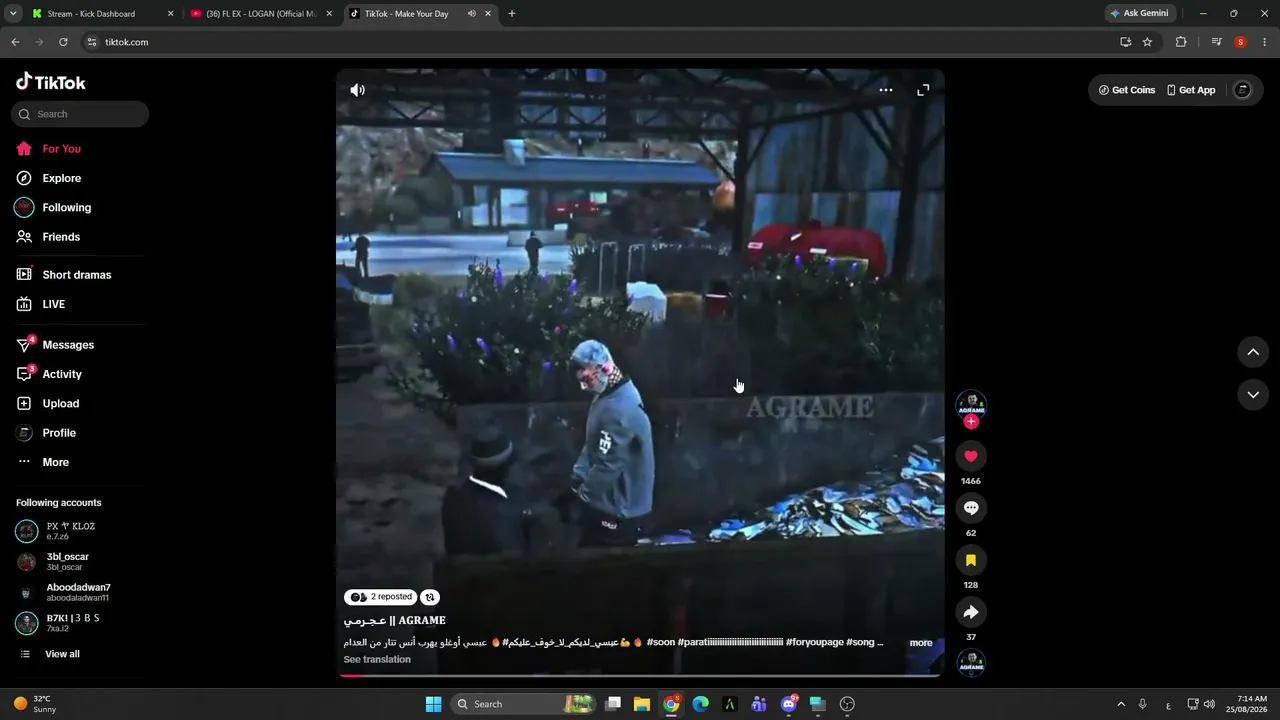Open the AGRAME creator avatar
The height and width of the screenshot is (720, 1280).
(x=971, y=404)
